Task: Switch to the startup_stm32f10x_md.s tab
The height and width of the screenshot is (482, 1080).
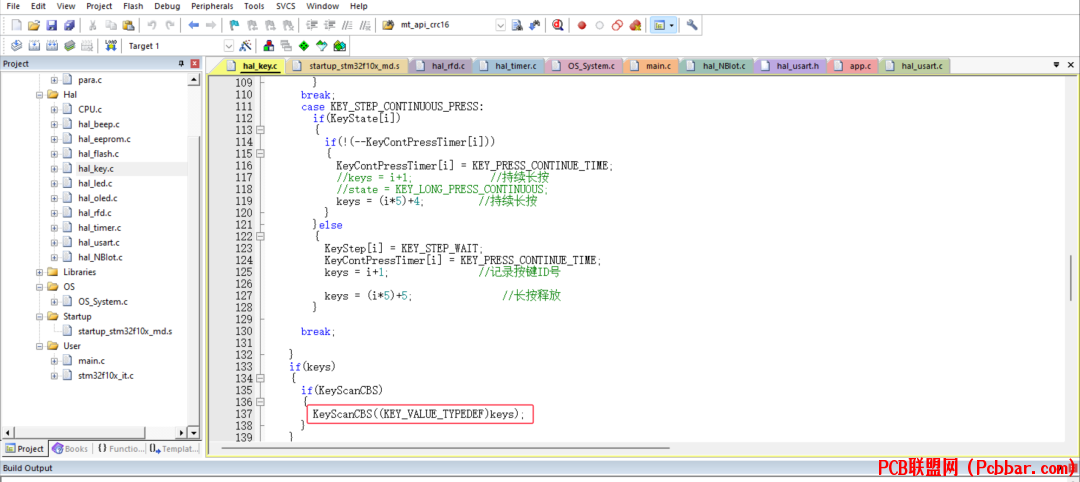Action: (x=346, y=66)
